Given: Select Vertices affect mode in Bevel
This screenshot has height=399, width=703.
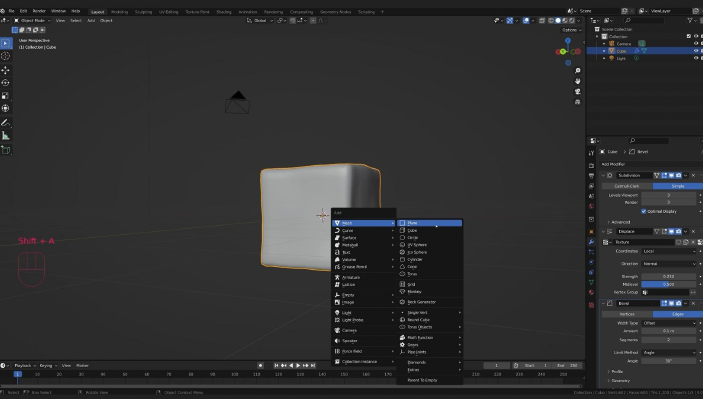Looking at the screenshot, I should [x=627, y=314].
